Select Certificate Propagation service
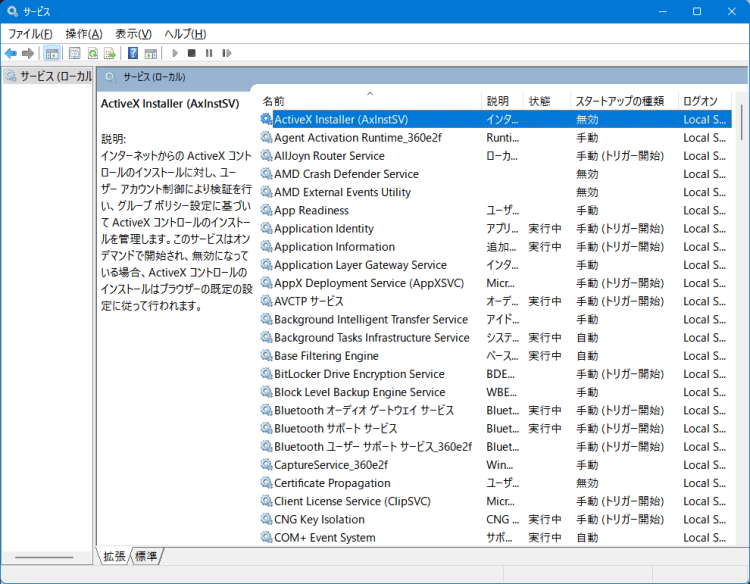Screen dimensions: 750x584 [x=496, y=483]
